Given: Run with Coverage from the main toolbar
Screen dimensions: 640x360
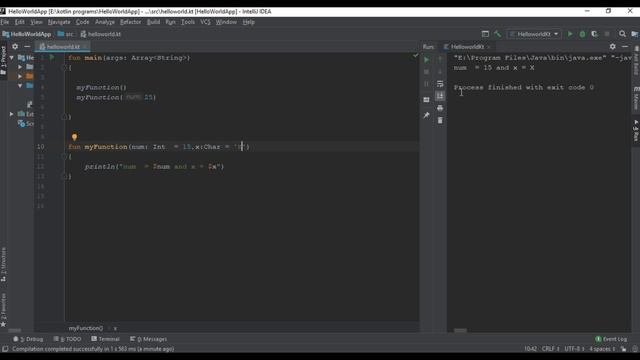Looking at the screenshot, I should tap(595, 34).
